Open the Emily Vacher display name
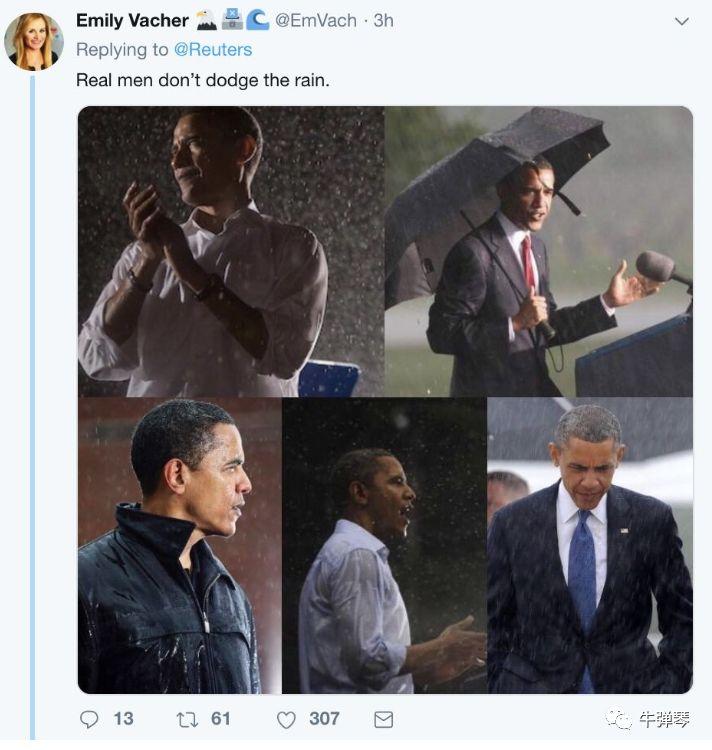Viewport: 712px width, 750px height. pos(132,21)
